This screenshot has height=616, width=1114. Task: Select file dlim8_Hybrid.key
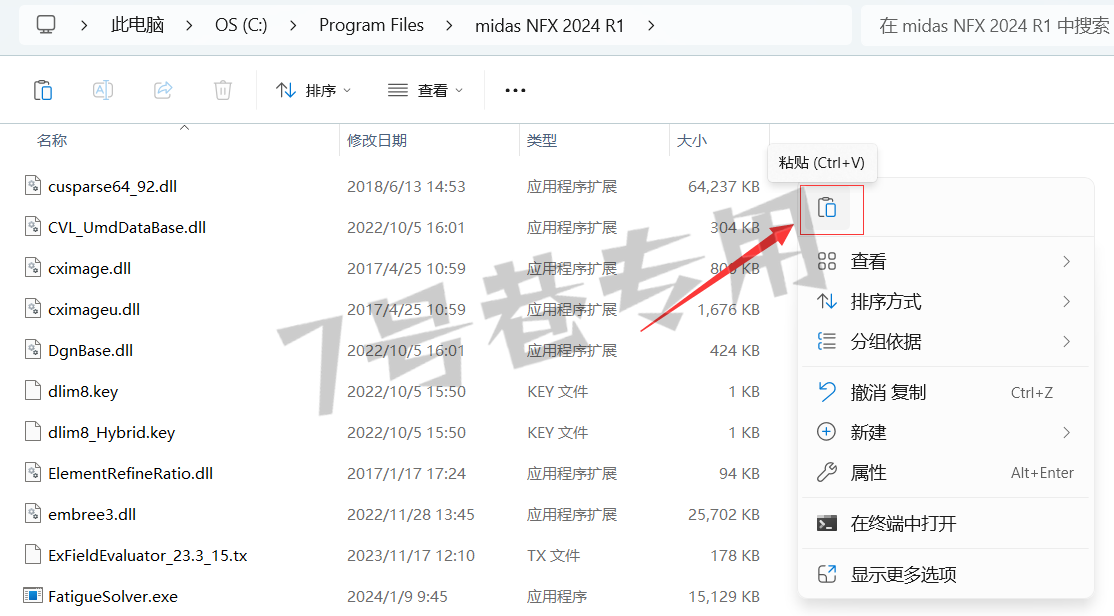pos(112,433)
